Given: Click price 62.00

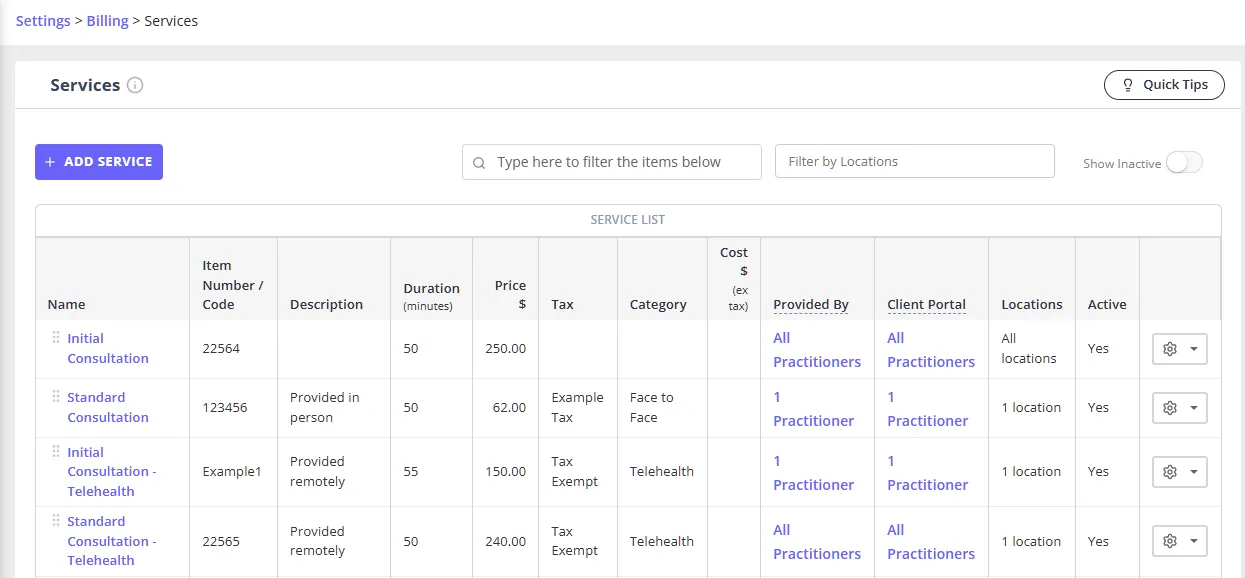Looking at the screenshot, I should [x=509, y=408].
